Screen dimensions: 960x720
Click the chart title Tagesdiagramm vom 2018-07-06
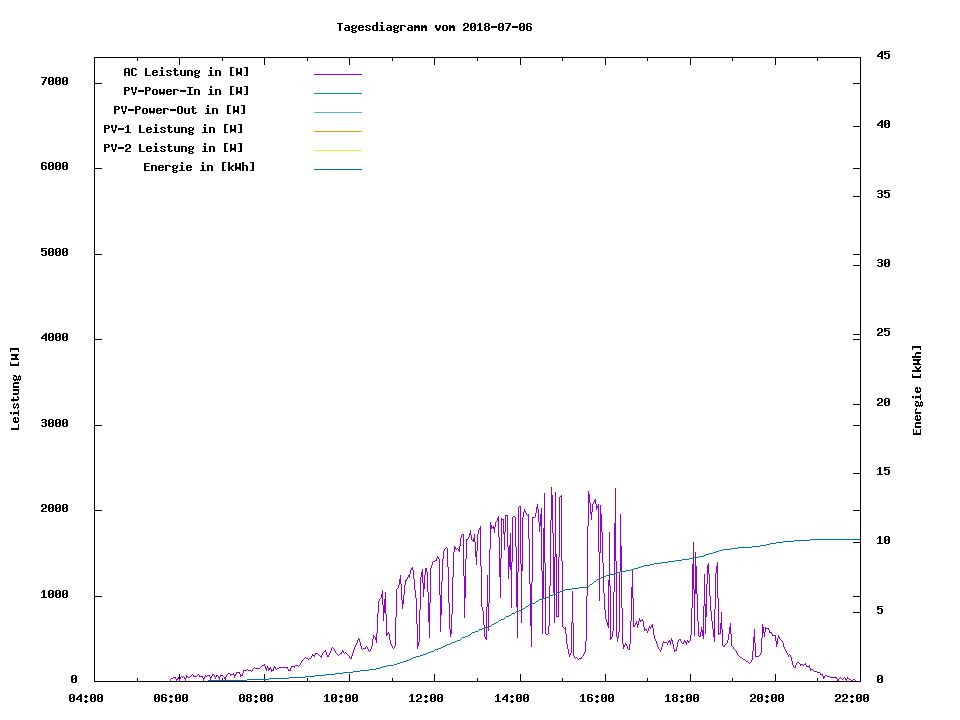click(x=434, y=27)
